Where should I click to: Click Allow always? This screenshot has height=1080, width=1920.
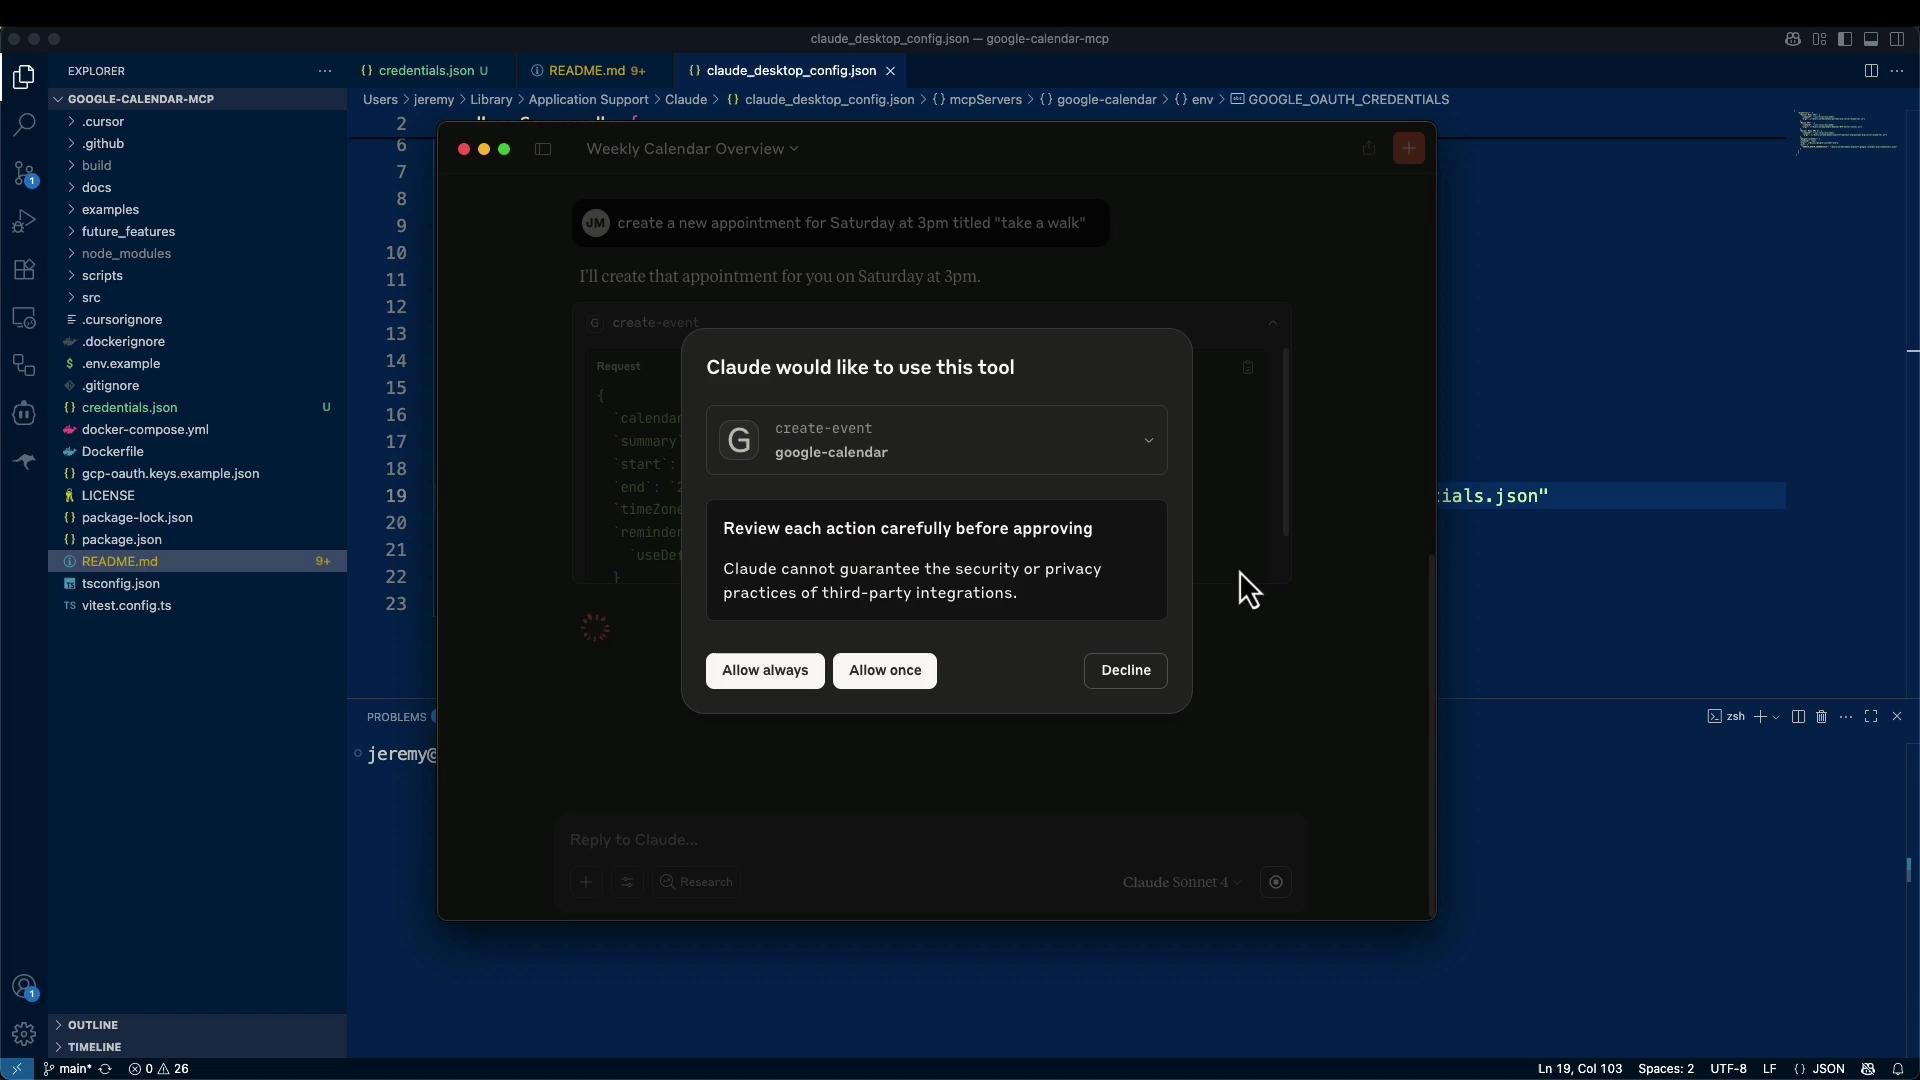(x=765, y=670)
